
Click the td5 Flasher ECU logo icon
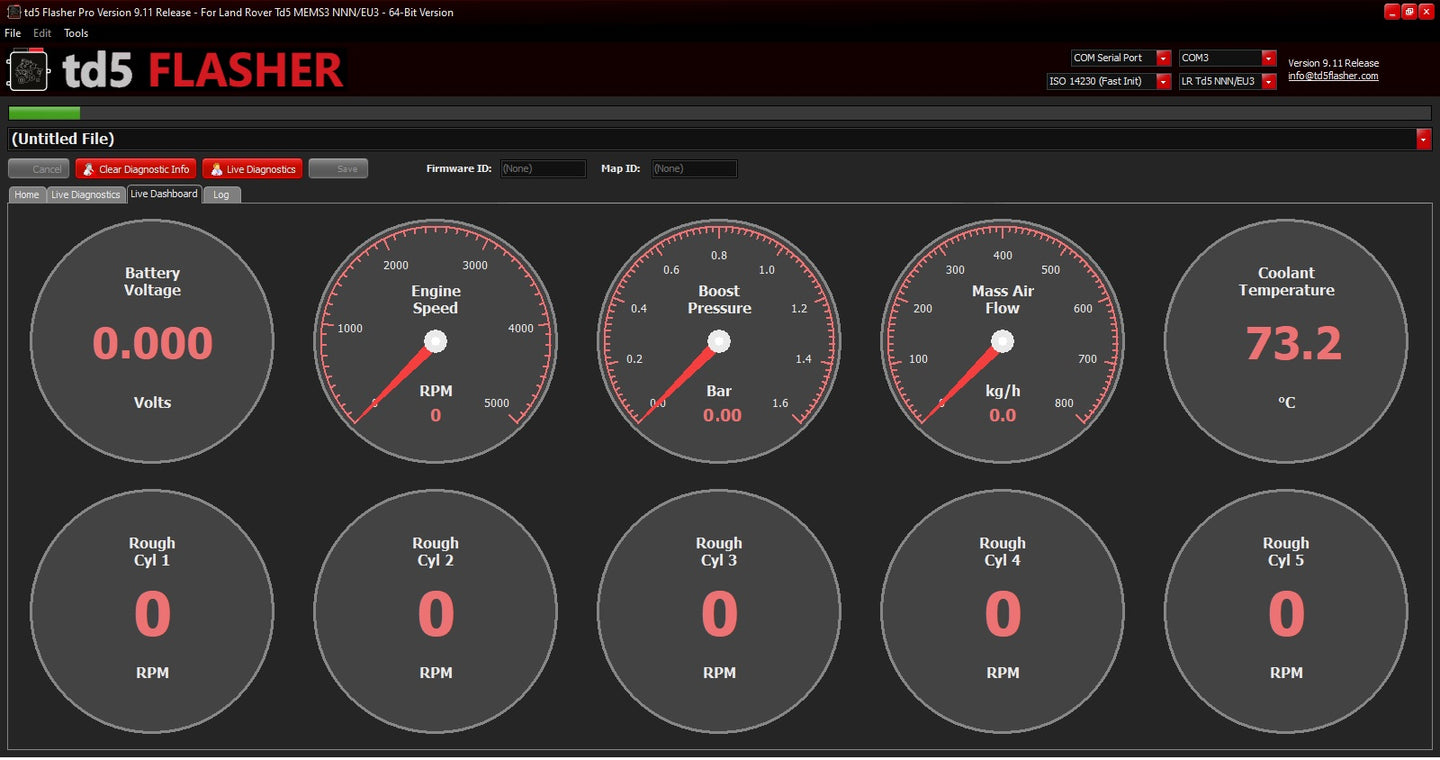tap(28, 70)
